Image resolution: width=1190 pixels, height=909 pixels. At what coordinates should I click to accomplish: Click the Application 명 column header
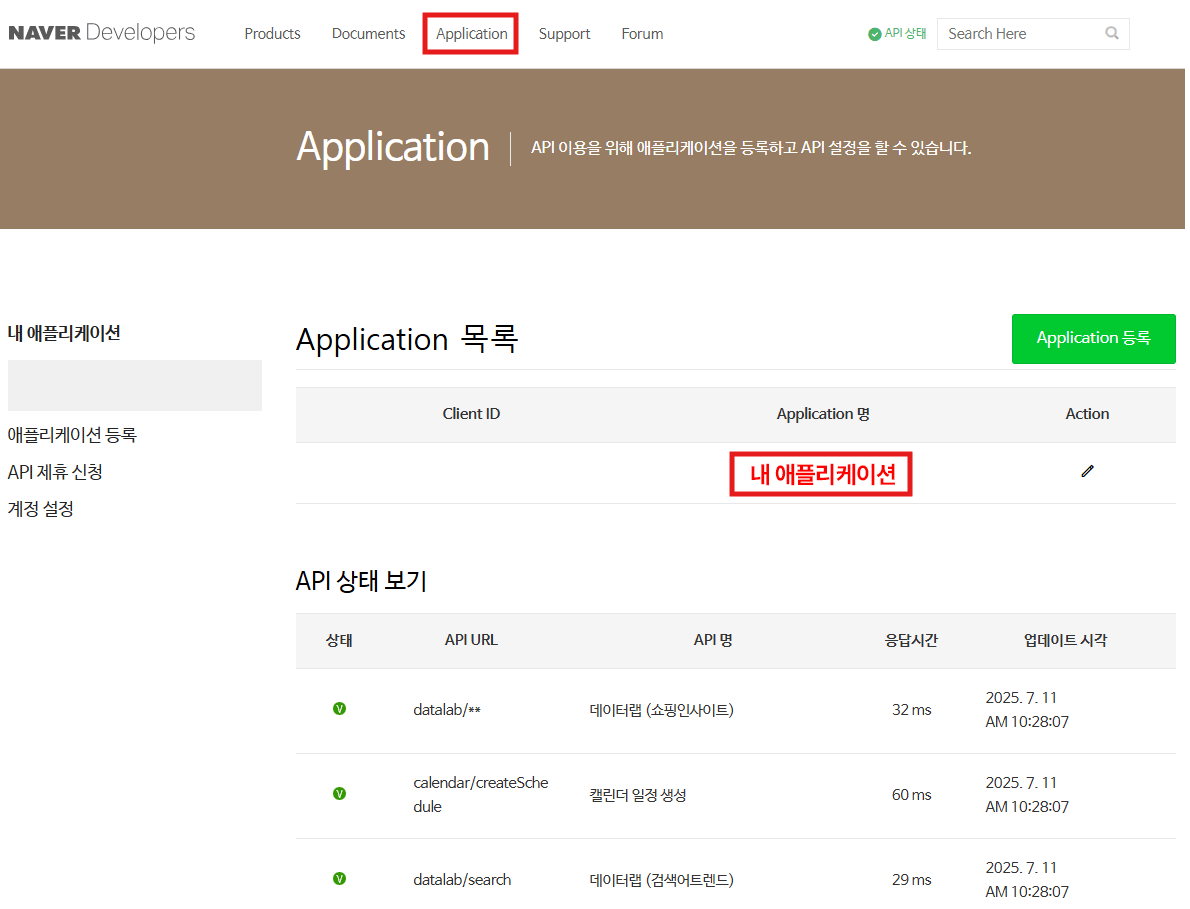click(x=823, y=414)
